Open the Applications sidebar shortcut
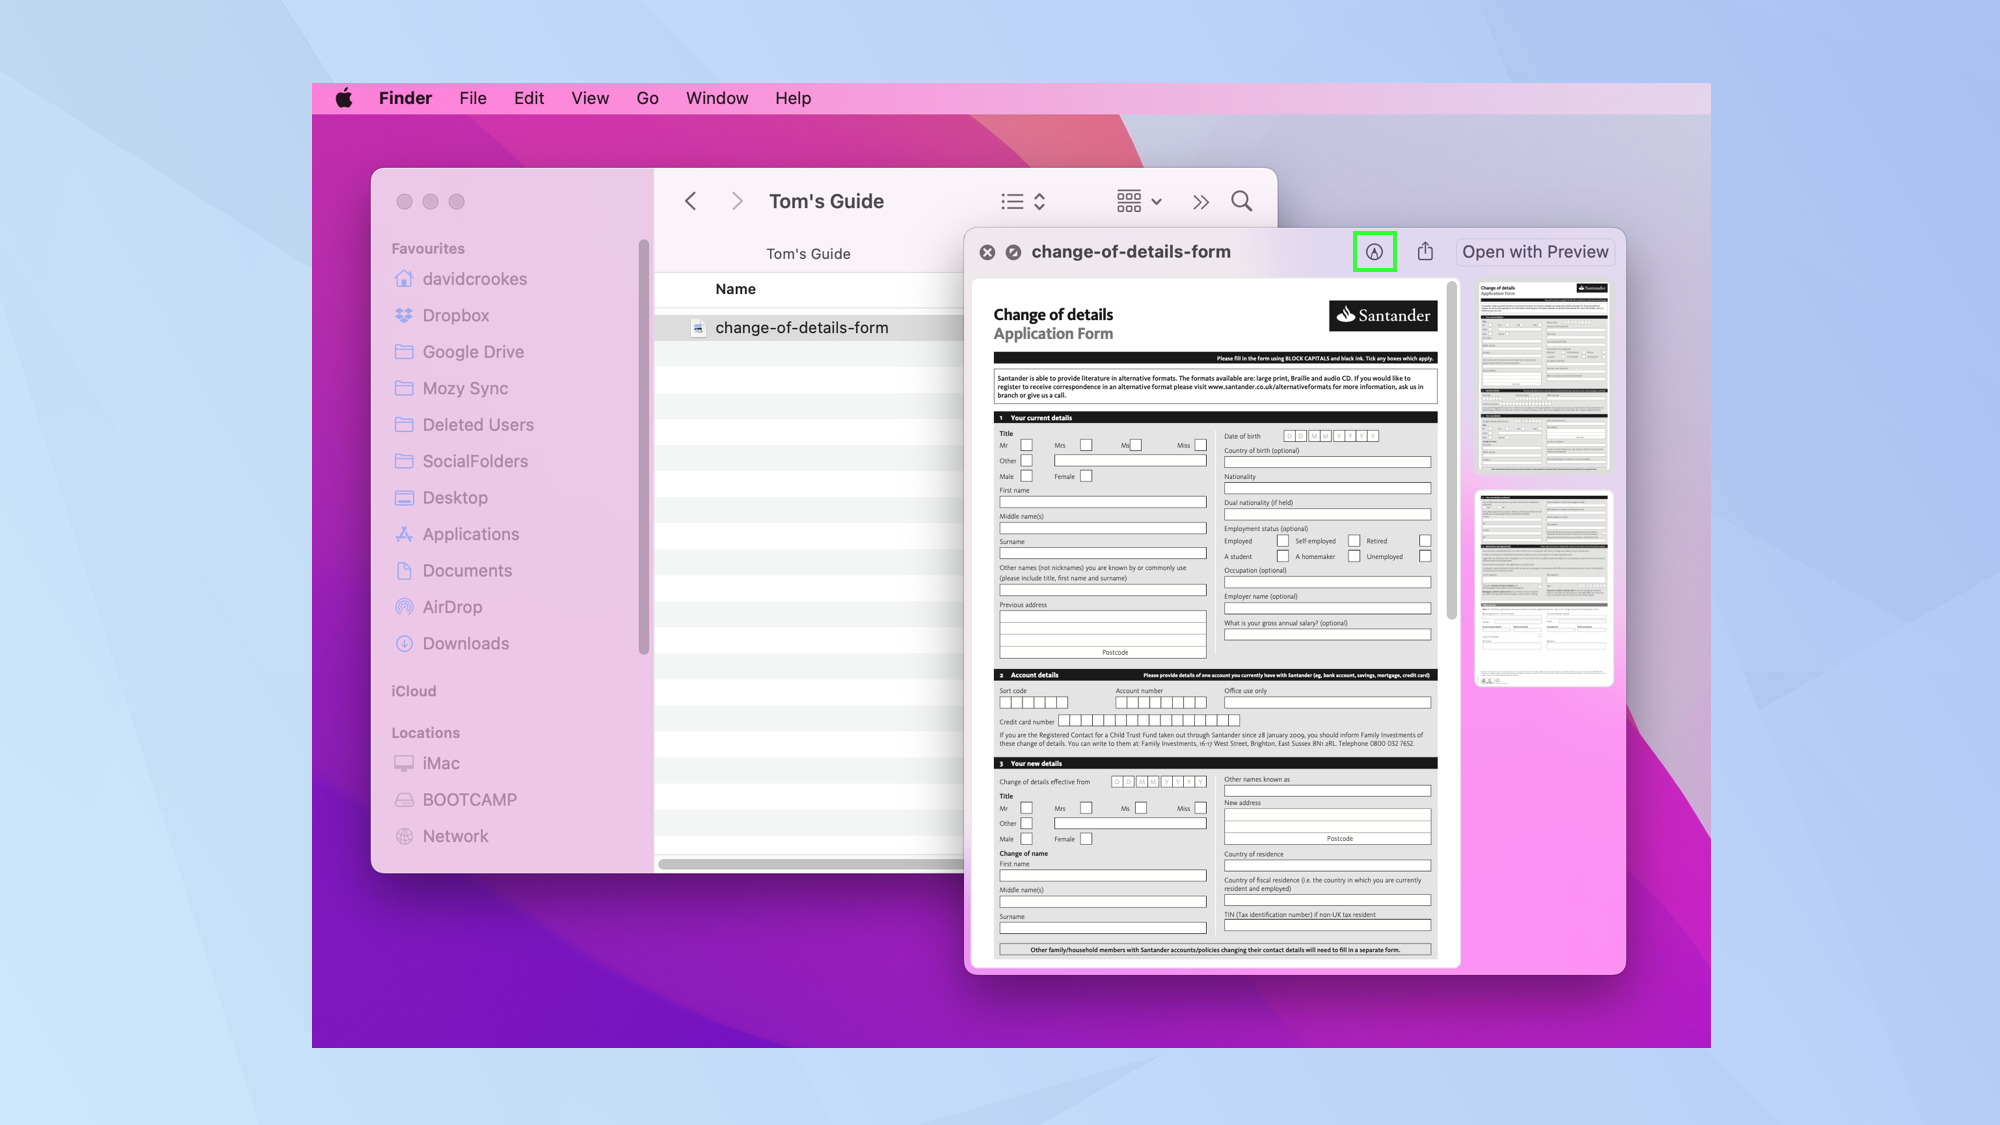This screenshot has width=2000, height=1125. [x=470, y=533]
